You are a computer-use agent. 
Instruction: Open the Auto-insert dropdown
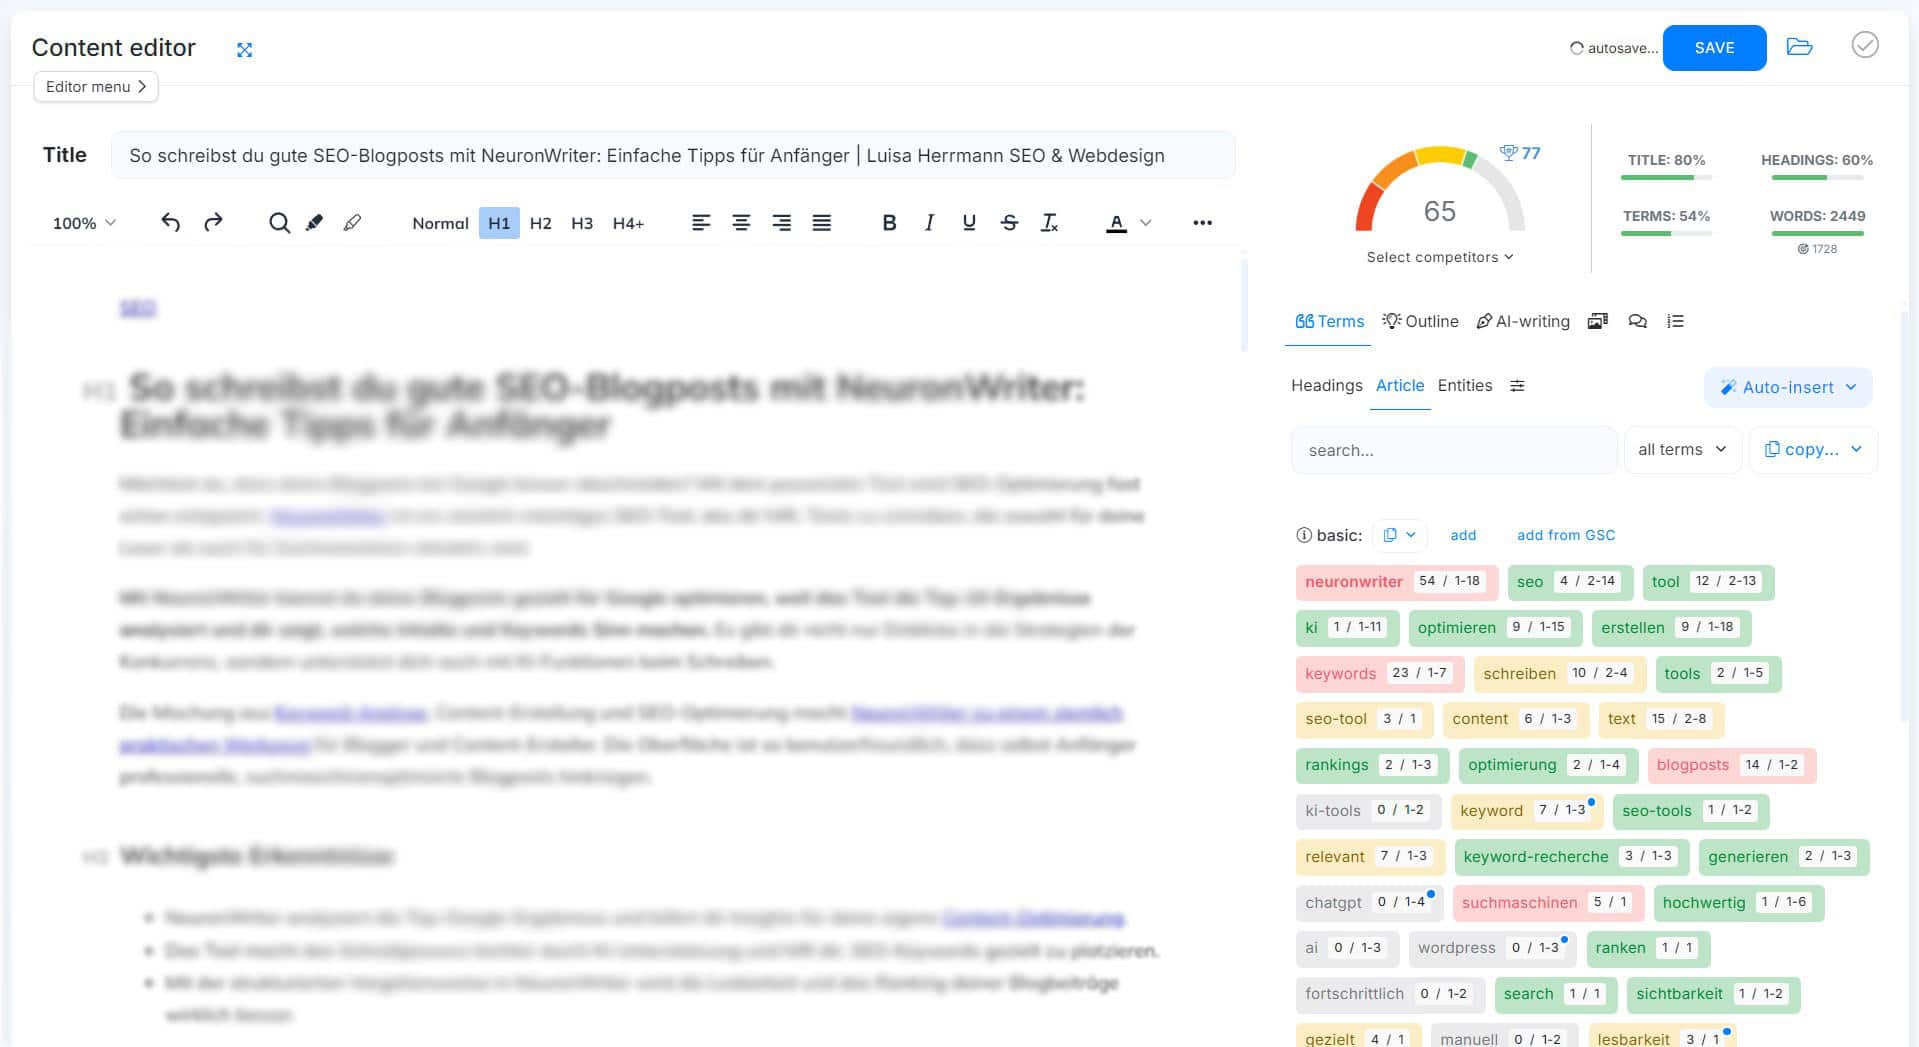tap(1787, 387)
